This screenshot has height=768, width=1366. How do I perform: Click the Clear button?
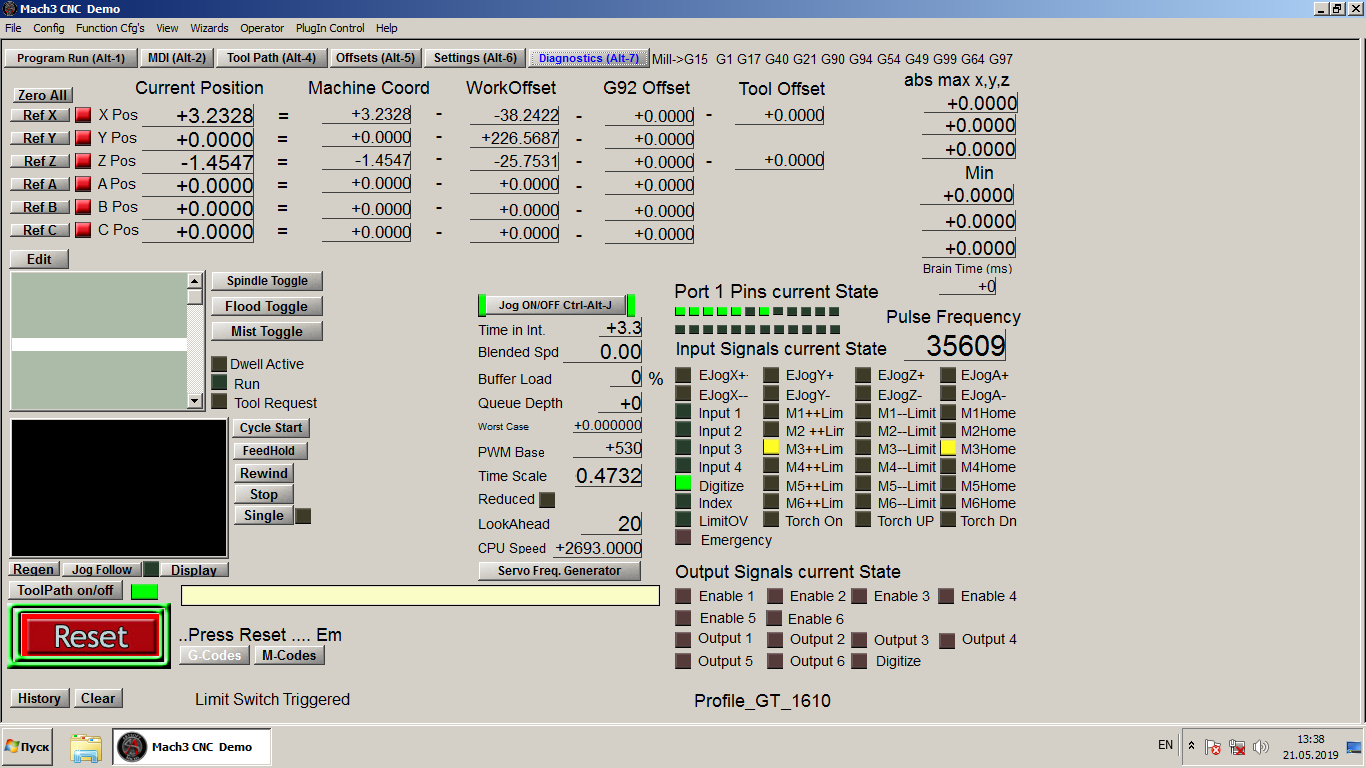click(x=98, y=698)
